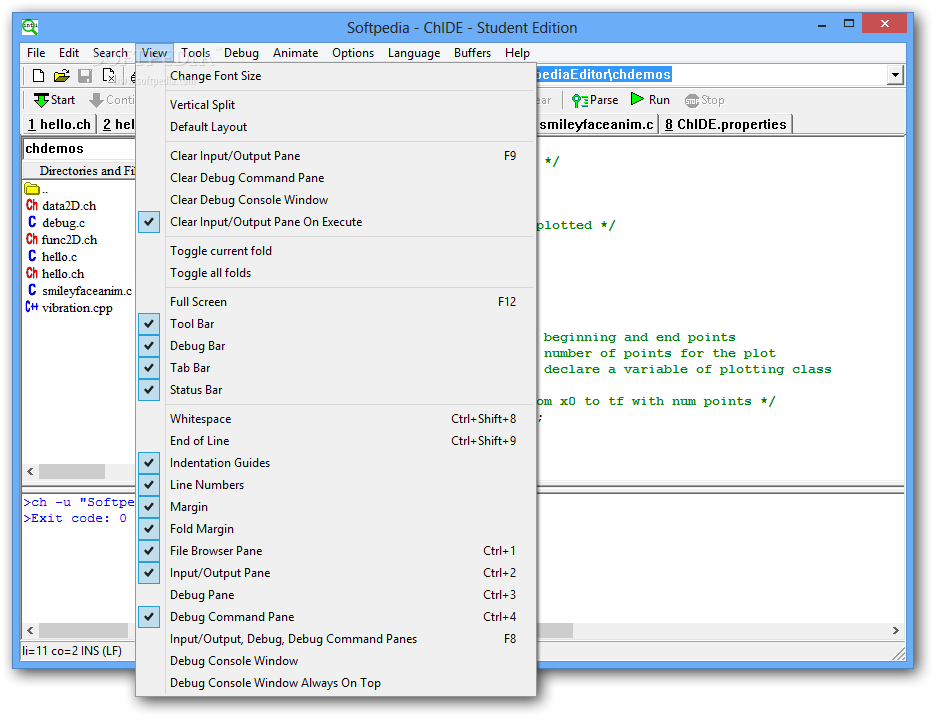Click the Close file icon

(108, 76)
